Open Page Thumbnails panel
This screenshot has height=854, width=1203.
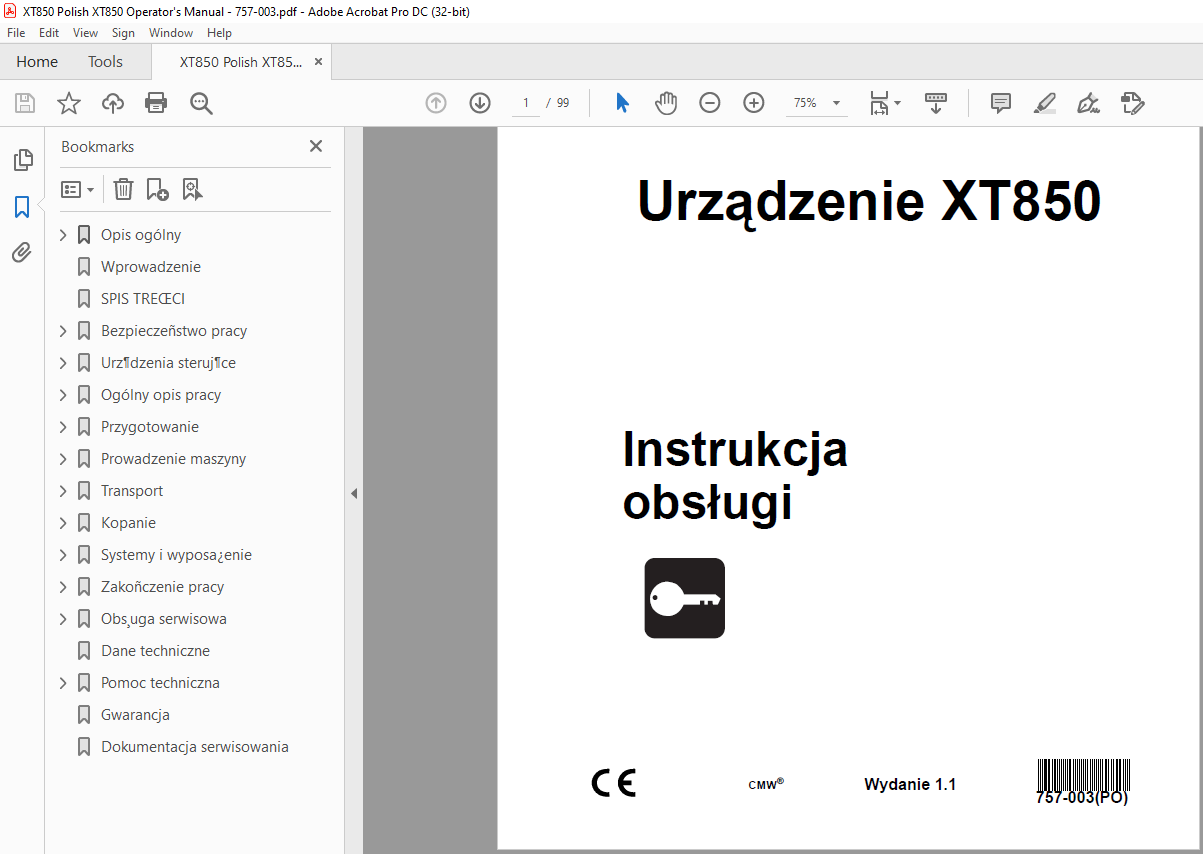pos(22,159)
